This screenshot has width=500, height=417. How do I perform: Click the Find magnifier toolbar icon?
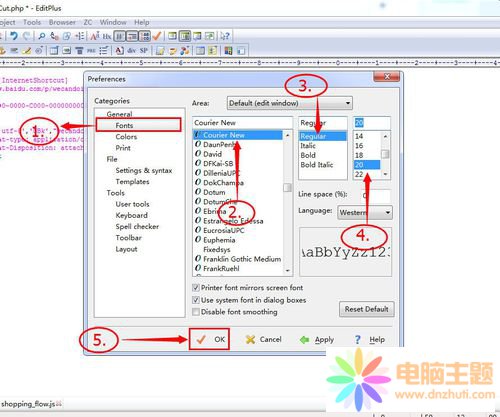point(42,36)
